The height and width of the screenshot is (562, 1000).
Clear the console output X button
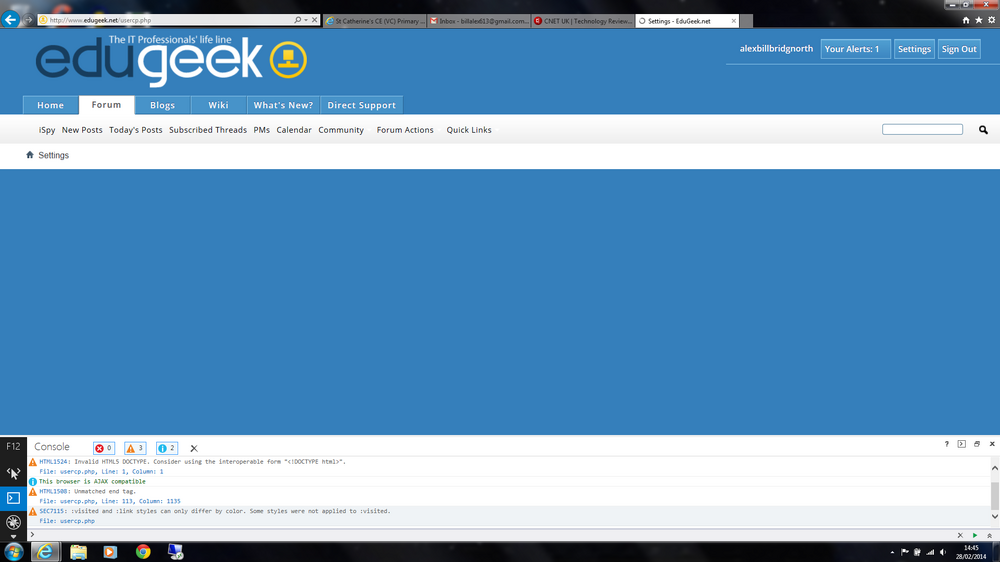click(x=194, y=448)
